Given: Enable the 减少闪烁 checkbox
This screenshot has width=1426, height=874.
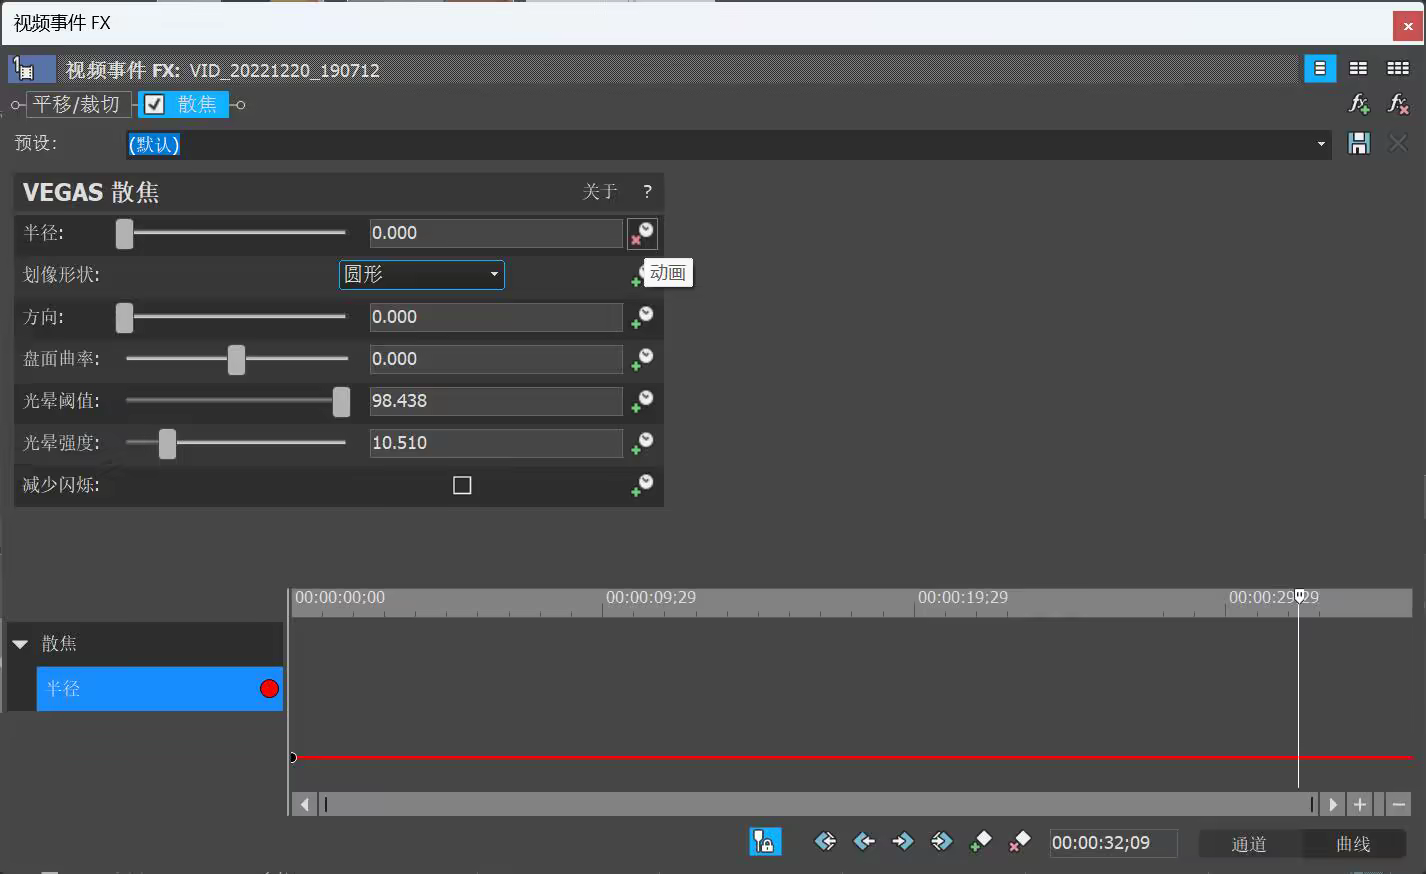Looking at the screenshot, I should pyautogui.click(x=462, y=485).
